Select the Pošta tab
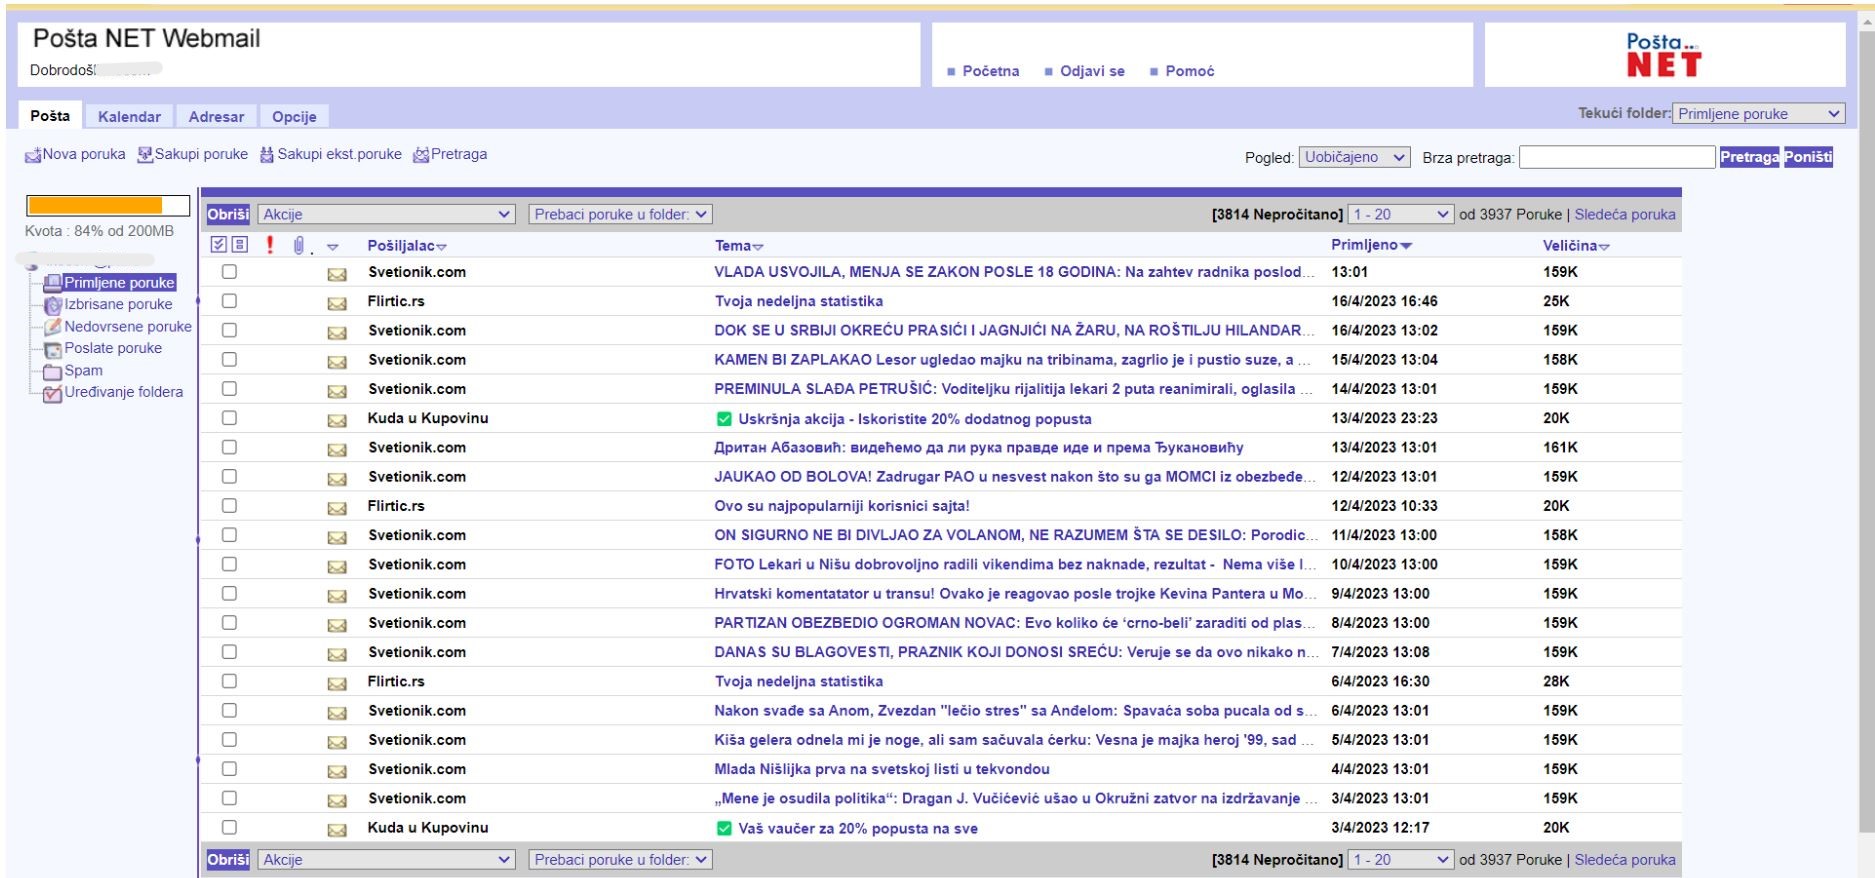Screen dimensions: 1875x878 [50, 115]
